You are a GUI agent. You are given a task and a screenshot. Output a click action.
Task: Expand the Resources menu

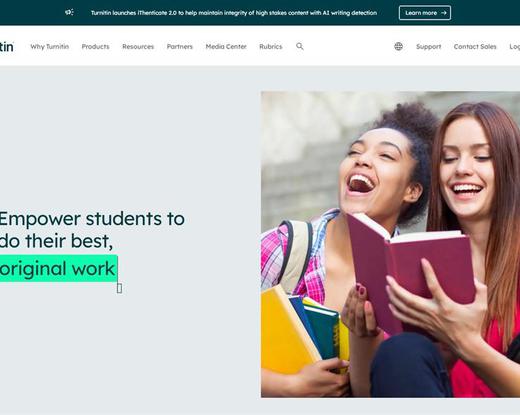[x=138, y=47]
